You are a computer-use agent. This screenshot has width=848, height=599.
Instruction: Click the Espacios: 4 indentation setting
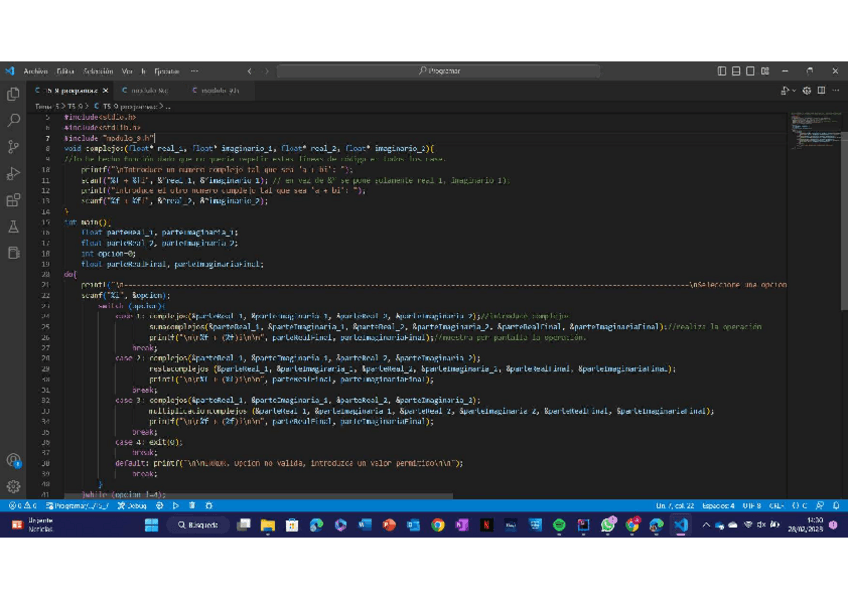click(x=718, y=506)
